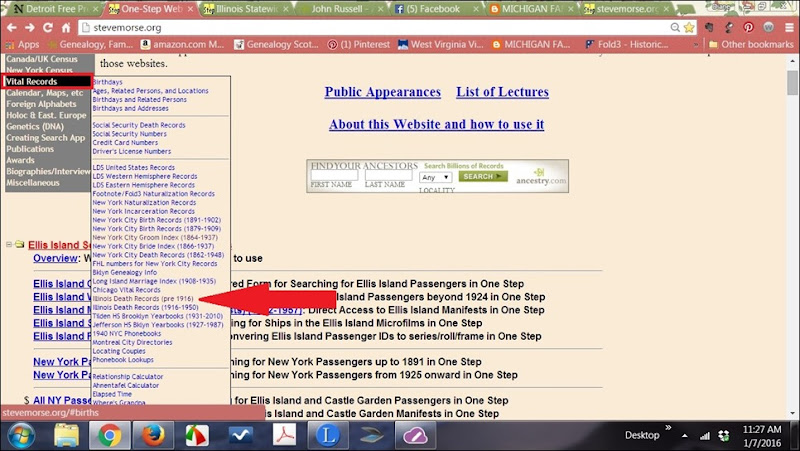800x451 pixels.
Task: Open the blue L application in taskbar
Action: tap(328, 436)
